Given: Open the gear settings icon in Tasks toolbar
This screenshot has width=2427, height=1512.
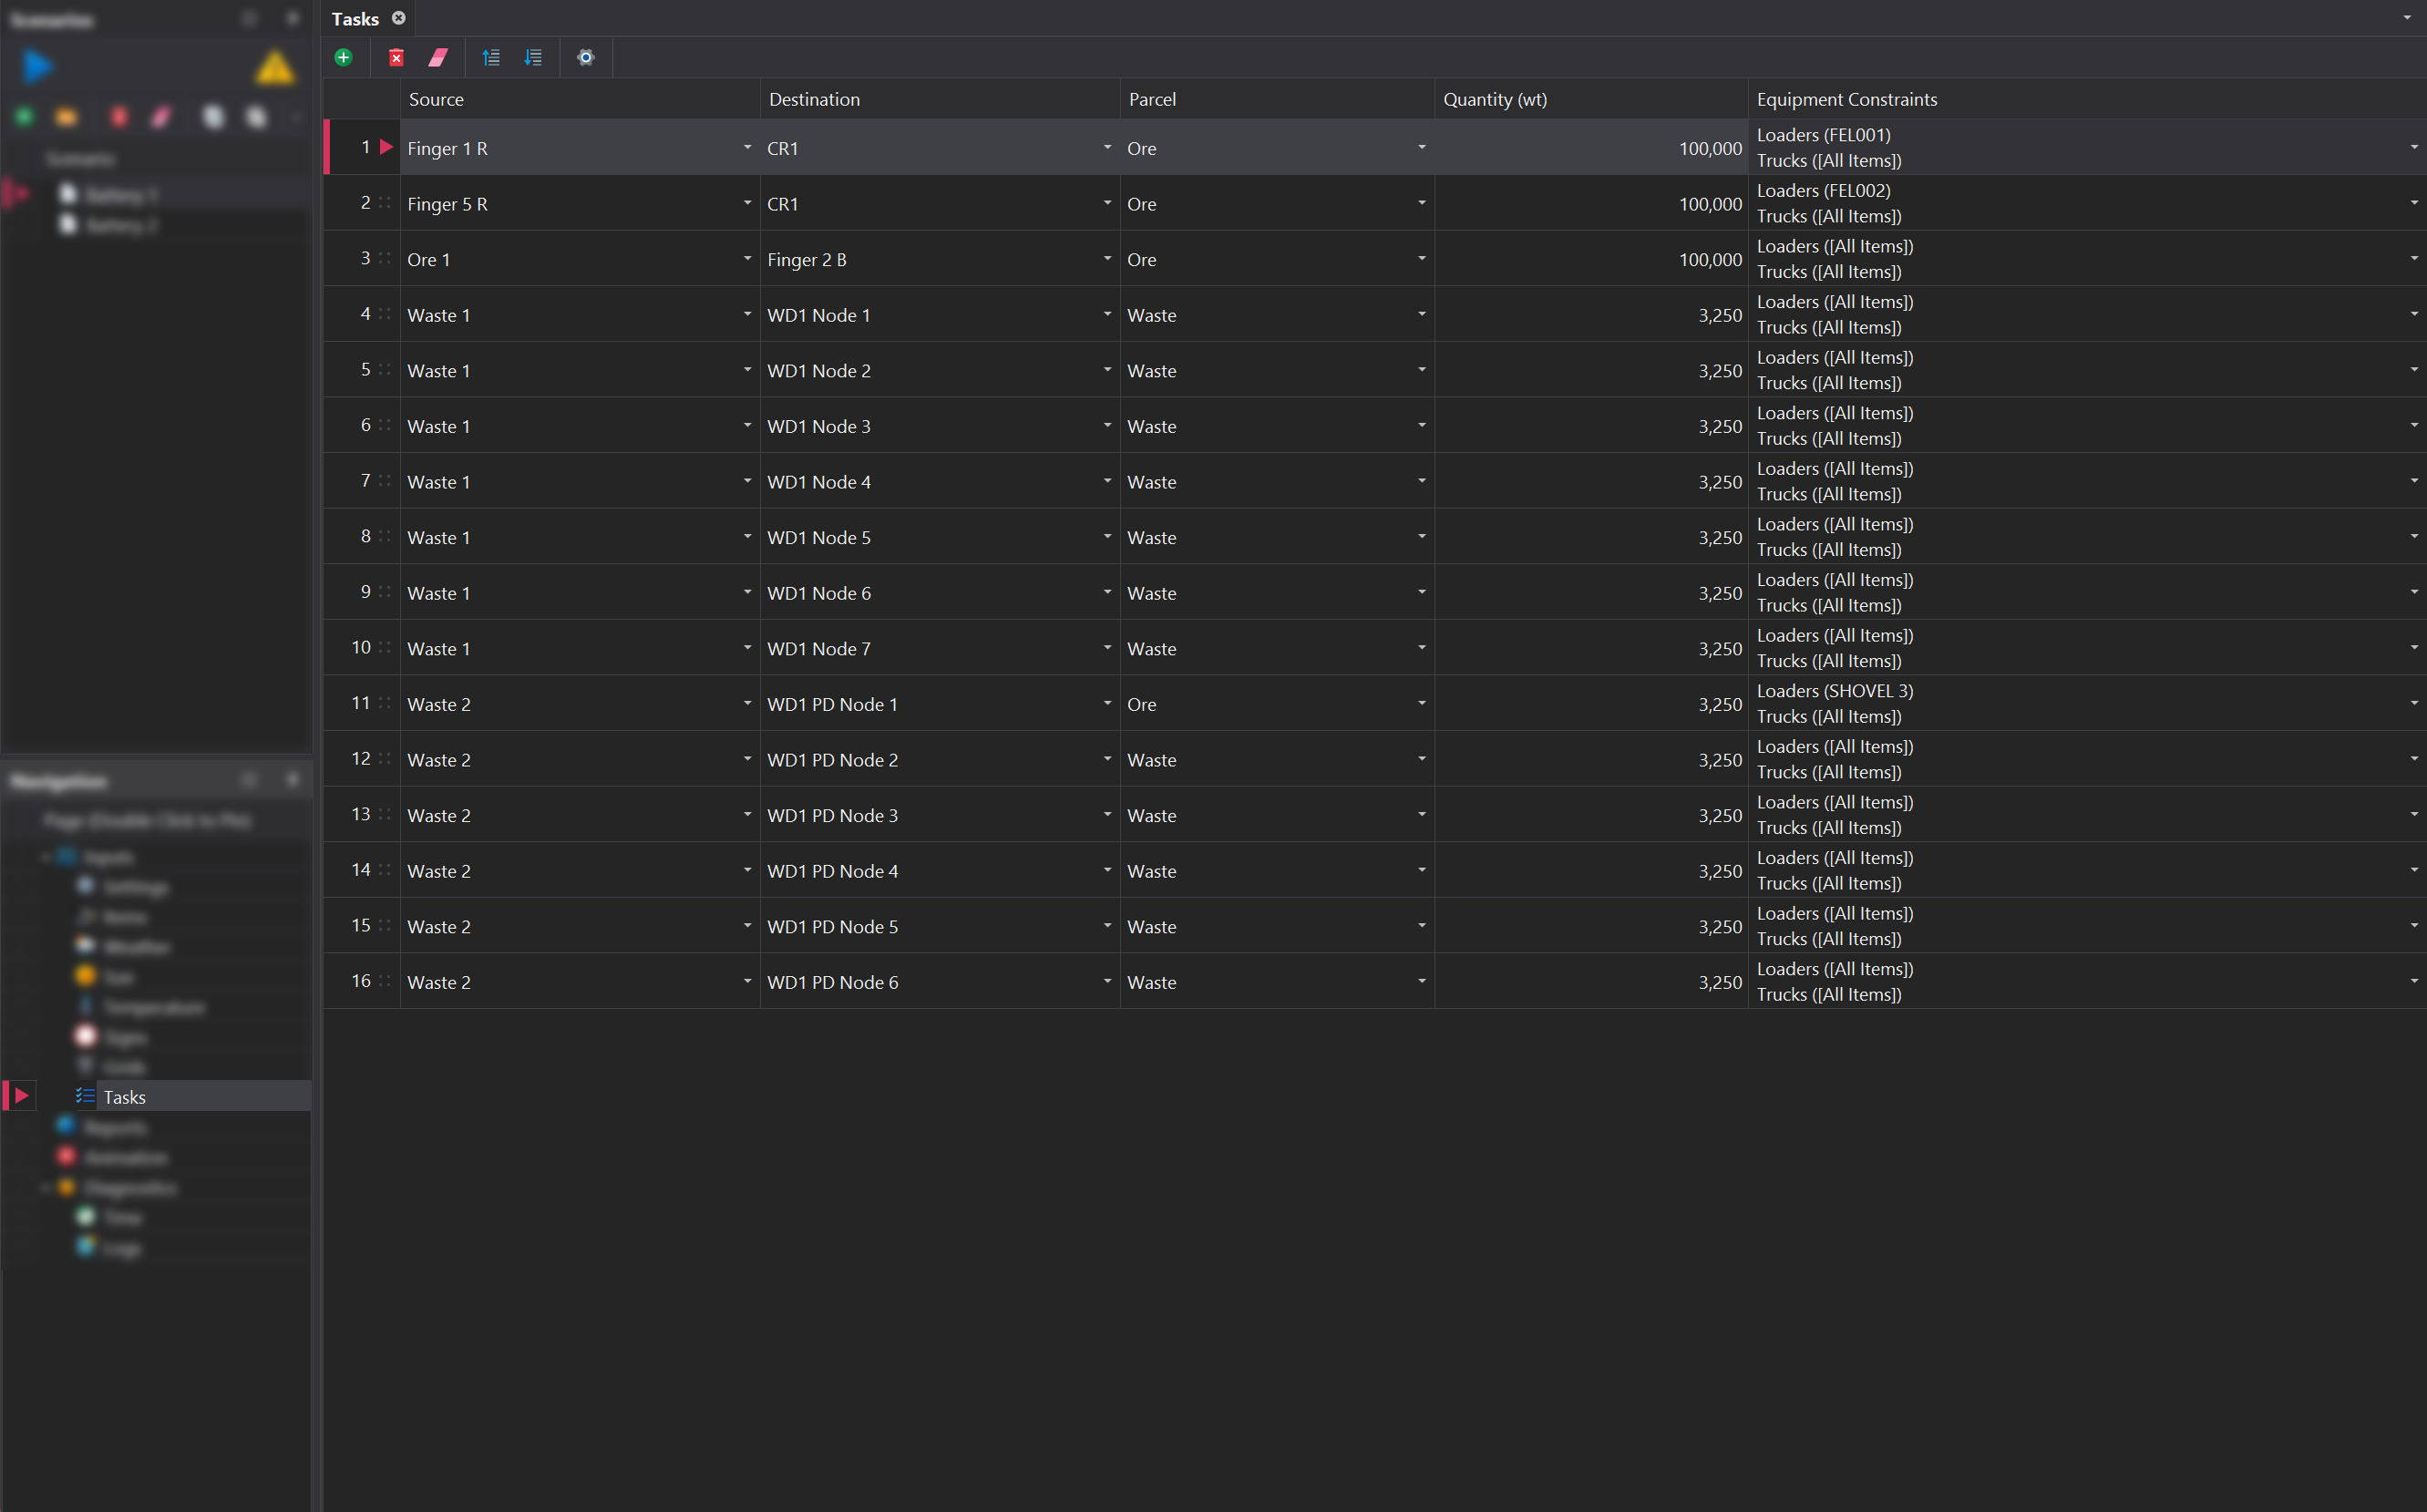Looking at the screenshot, I should pos(585,57).
